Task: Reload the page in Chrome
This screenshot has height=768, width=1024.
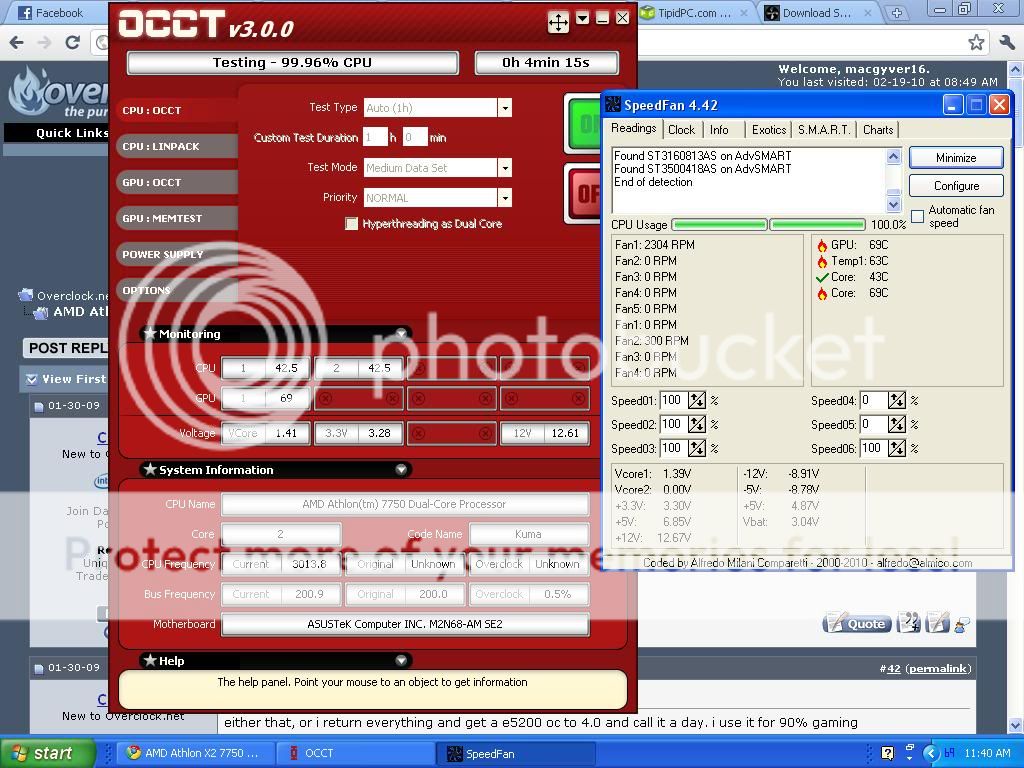Action: (x=72, y=43)
